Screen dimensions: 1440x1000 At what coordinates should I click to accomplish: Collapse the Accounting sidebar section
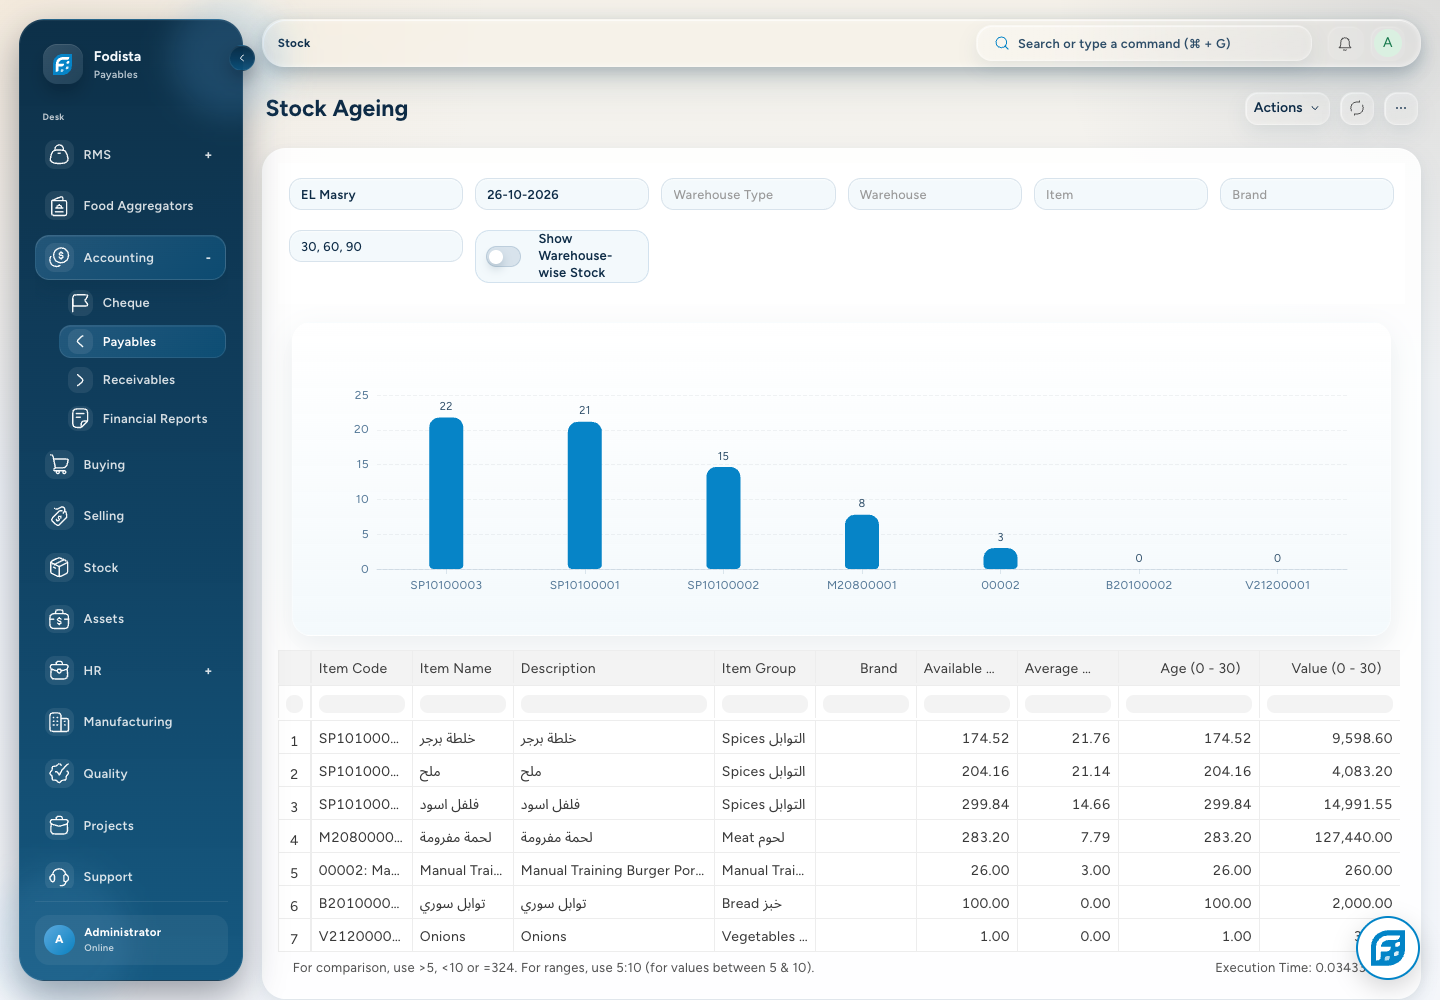tap(208, 258)
